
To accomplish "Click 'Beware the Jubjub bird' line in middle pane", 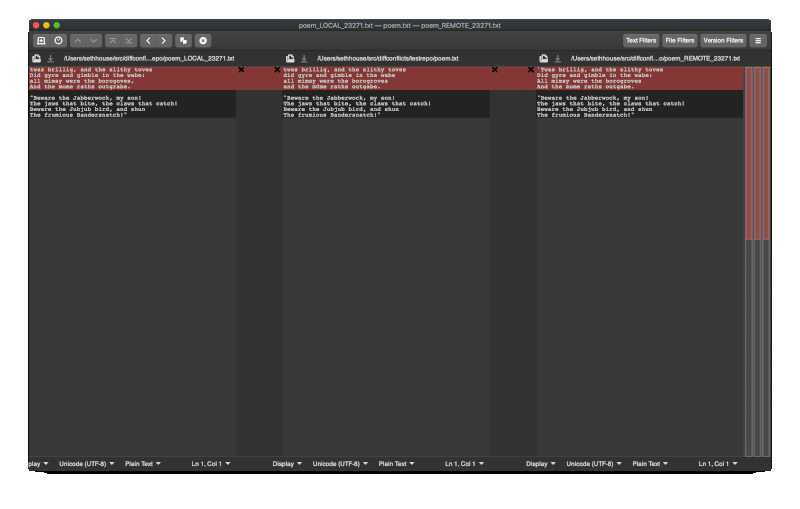I will coord(341,109).
